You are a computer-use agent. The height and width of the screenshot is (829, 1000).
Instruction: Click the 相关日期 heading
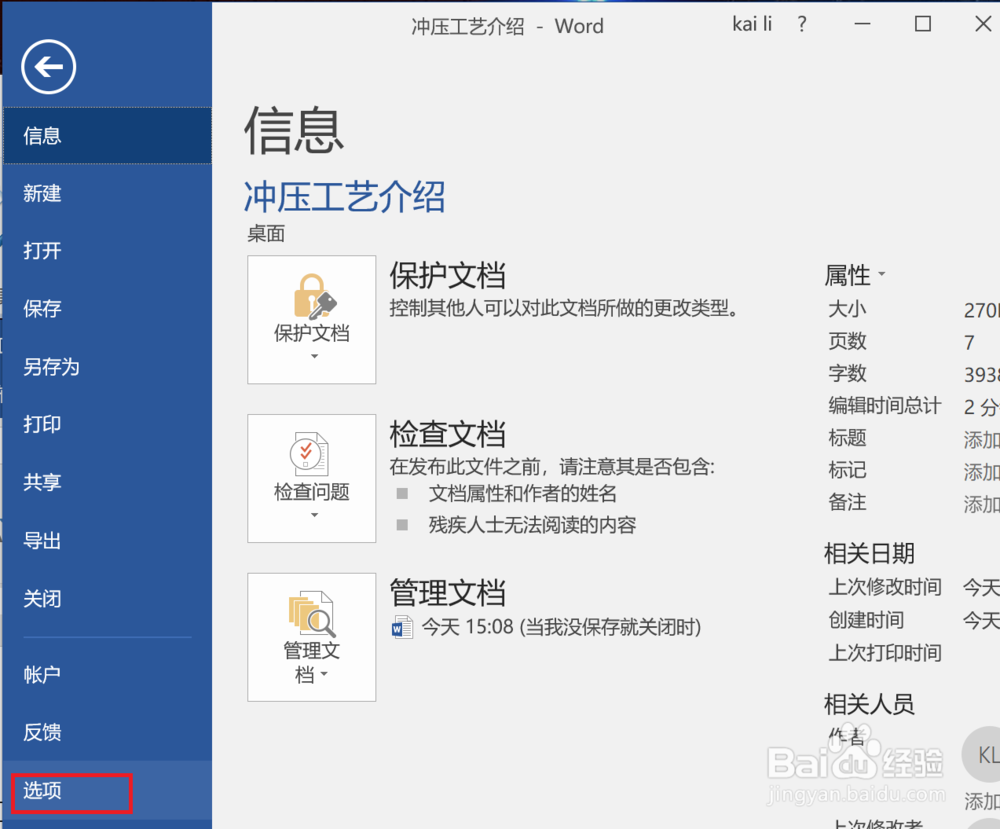(x=869, y=554)
